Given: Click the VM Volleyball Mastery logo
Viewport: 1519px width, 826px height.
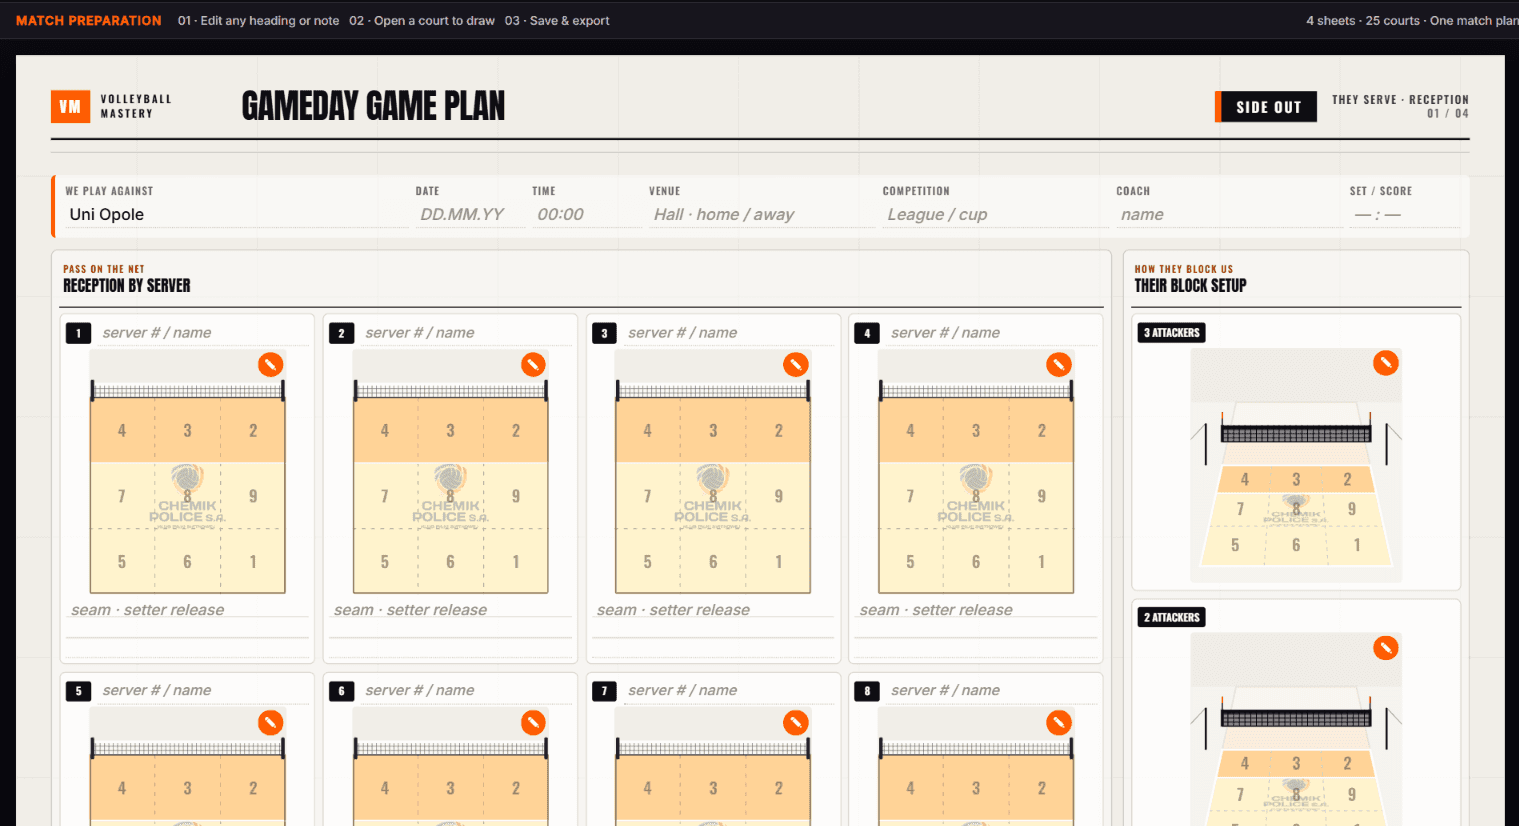Looking at the screenshot, I should coord(112,107).
